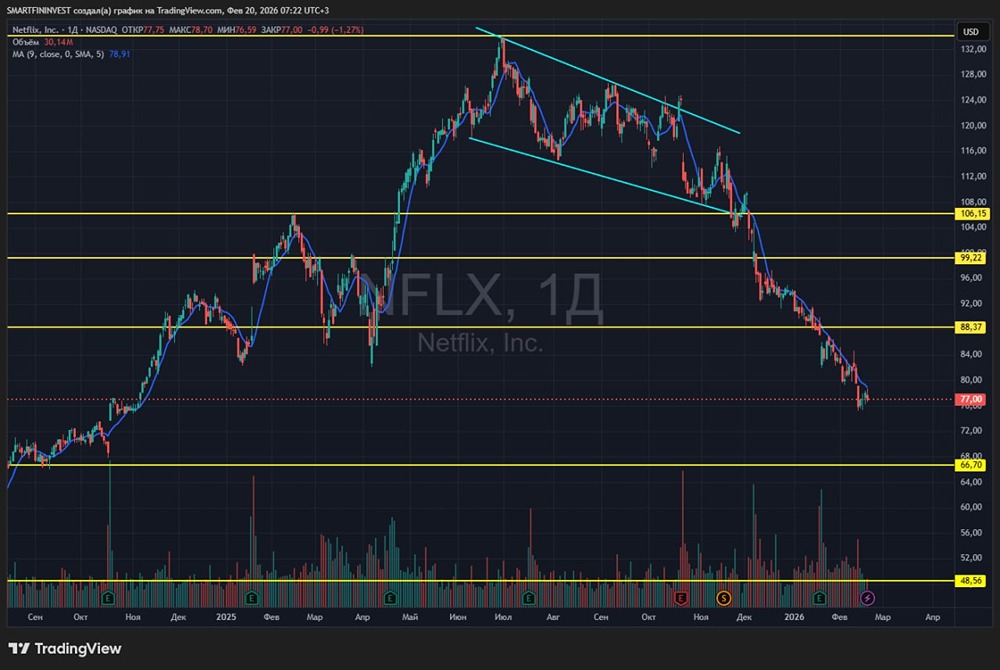Screen dimensions: 1000x670
Task: Click the green earnings marker for January 2026
Action: (820, 598)
